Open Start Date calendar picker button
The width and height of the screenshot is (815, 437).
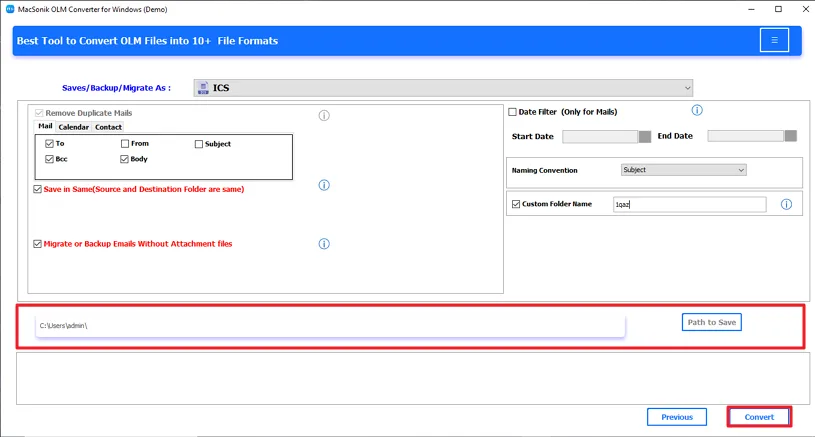[645, 136]
